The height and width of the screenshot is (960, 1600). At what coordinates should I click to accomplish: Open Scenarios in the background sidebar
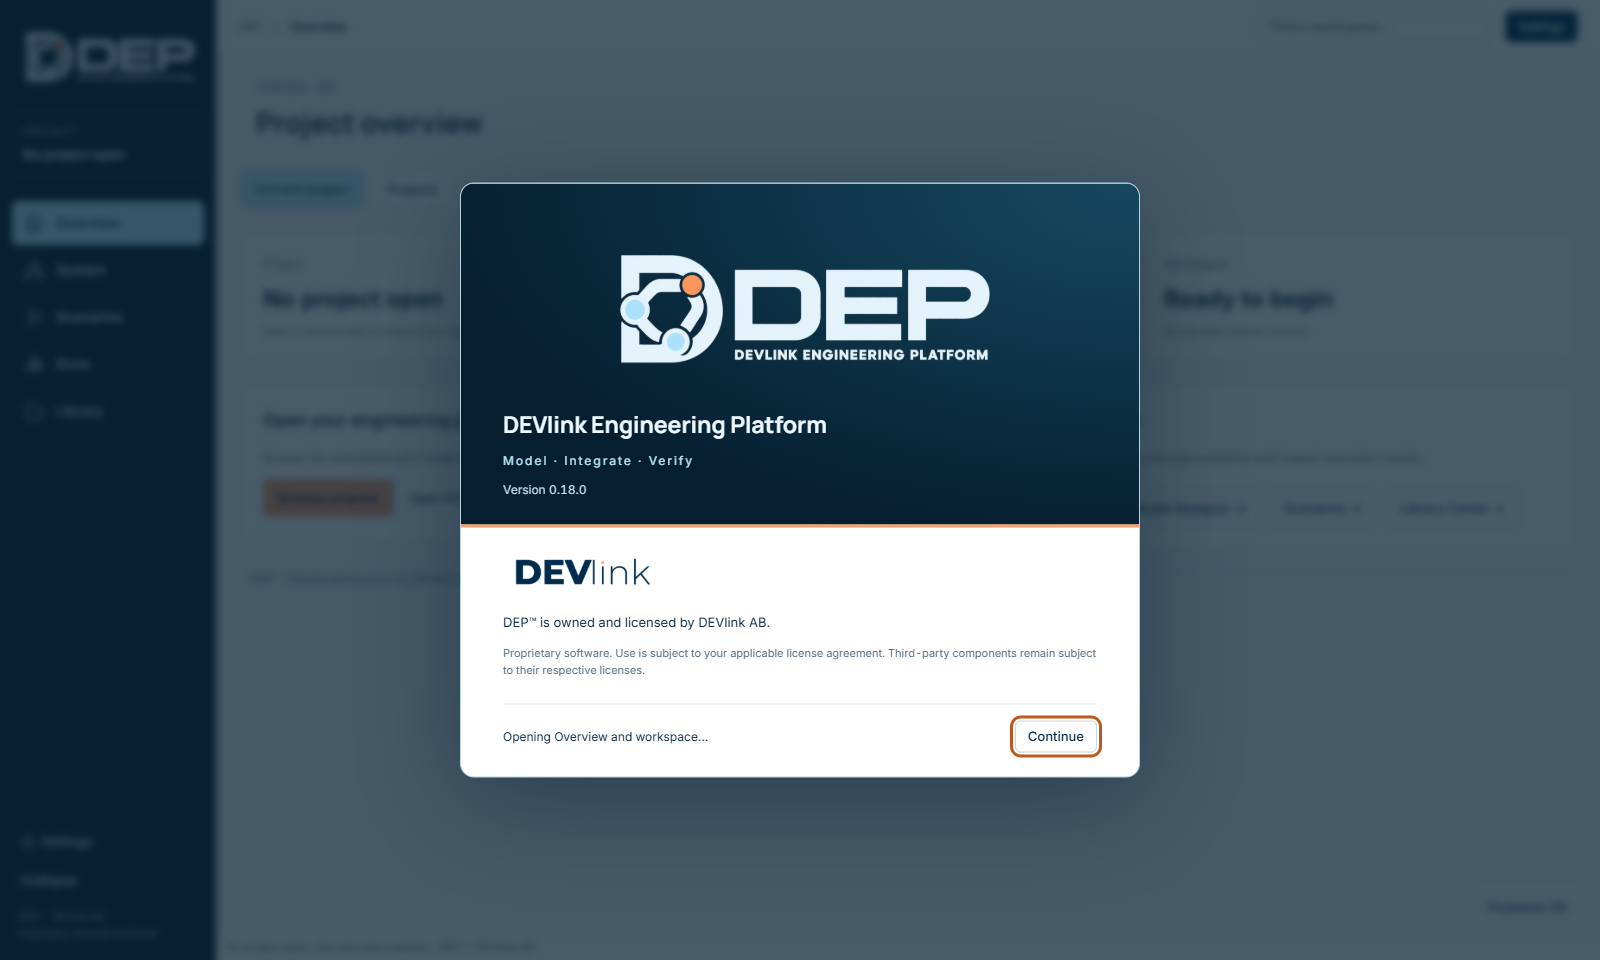click(108, 317)
